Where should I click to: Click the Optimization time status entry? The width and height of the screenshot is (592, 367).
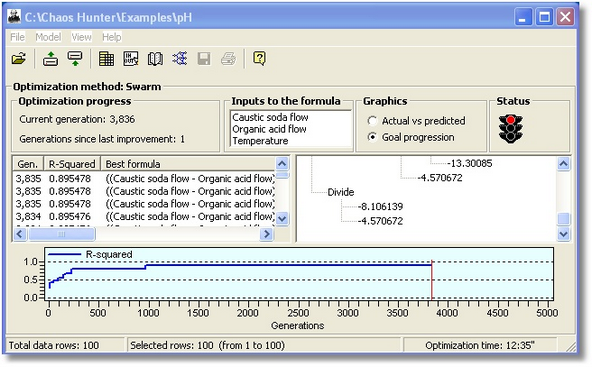coord(480,345)
